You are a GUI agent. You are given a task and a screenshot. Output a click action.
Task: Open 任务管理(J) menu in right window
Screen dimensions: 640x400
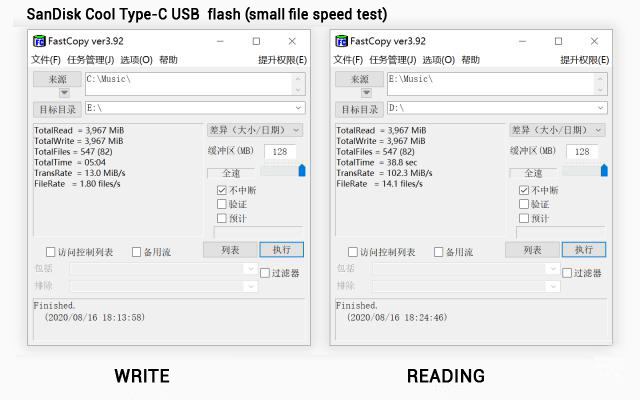point(393,60)
